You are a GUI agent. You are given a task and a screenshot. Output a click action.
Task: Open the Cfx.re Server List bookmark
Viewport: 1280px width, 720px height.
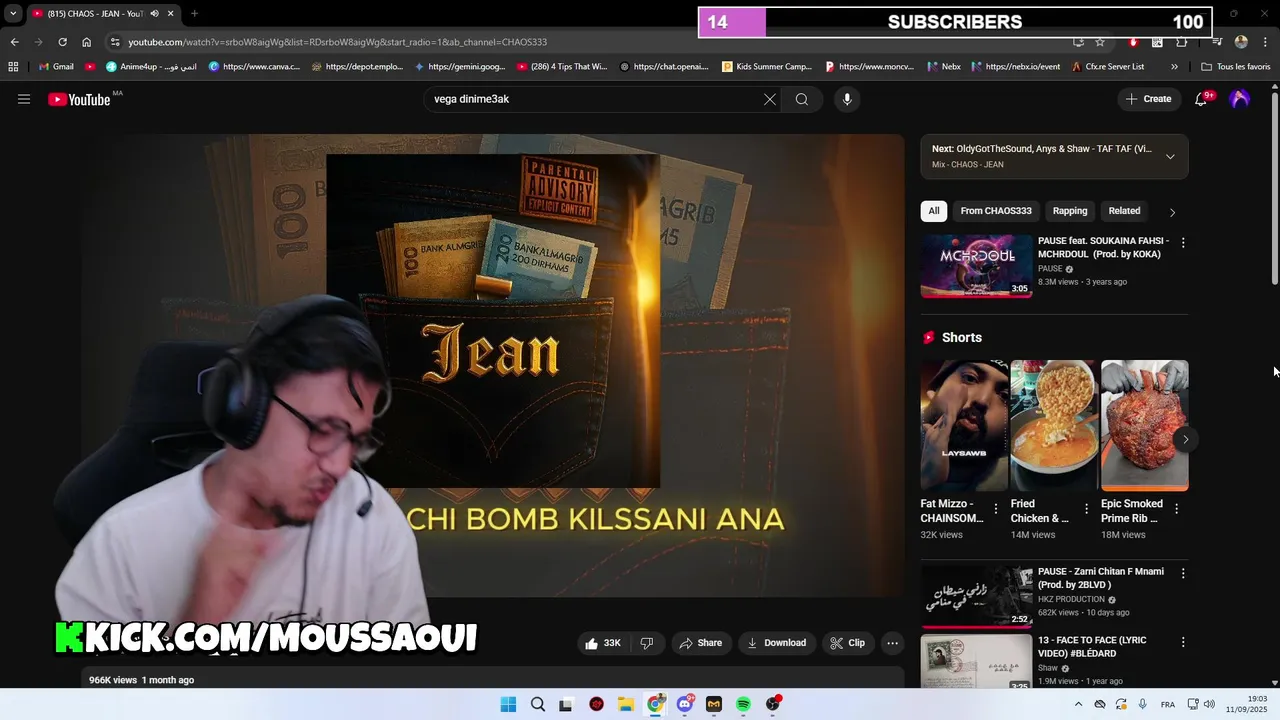pyautogui.click(x=1107, y=67)
